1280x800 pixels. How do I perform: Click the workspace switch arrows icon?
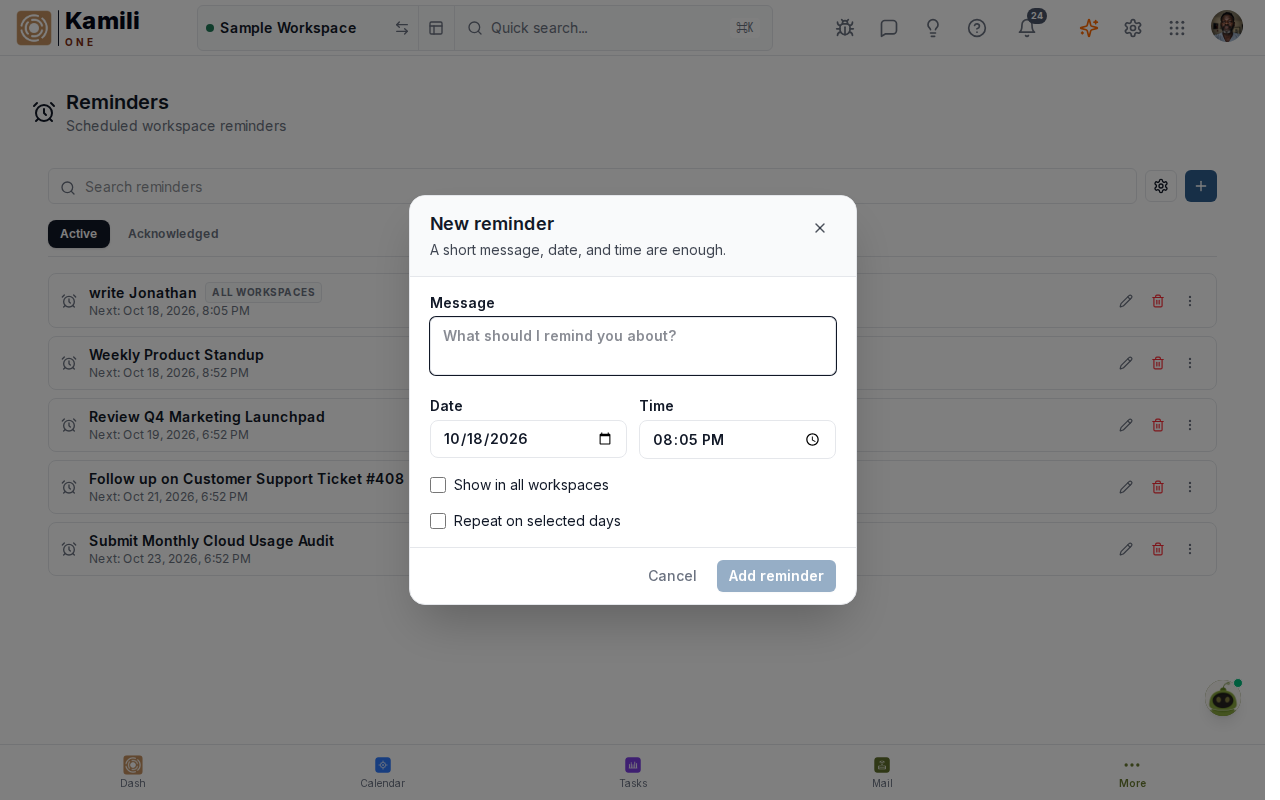tap(402, 28)
